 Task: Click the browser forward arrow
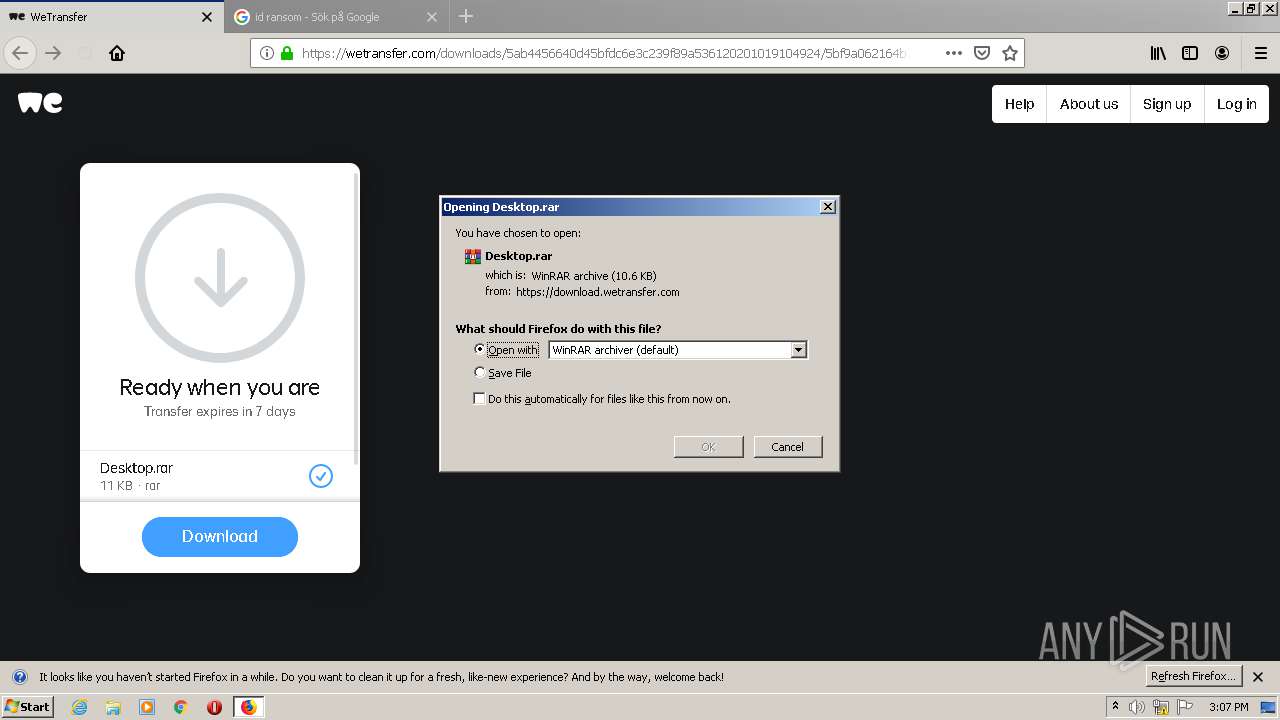click(53, 53)
